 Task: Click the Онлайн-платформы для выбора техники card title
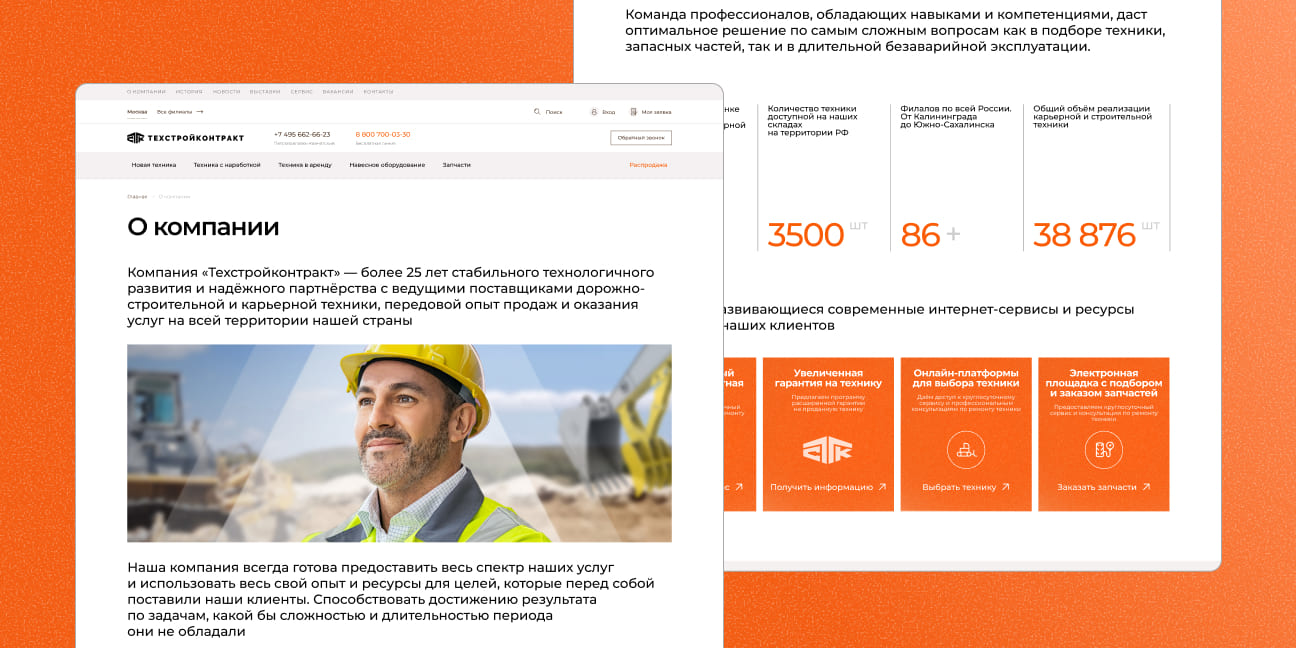966,378
